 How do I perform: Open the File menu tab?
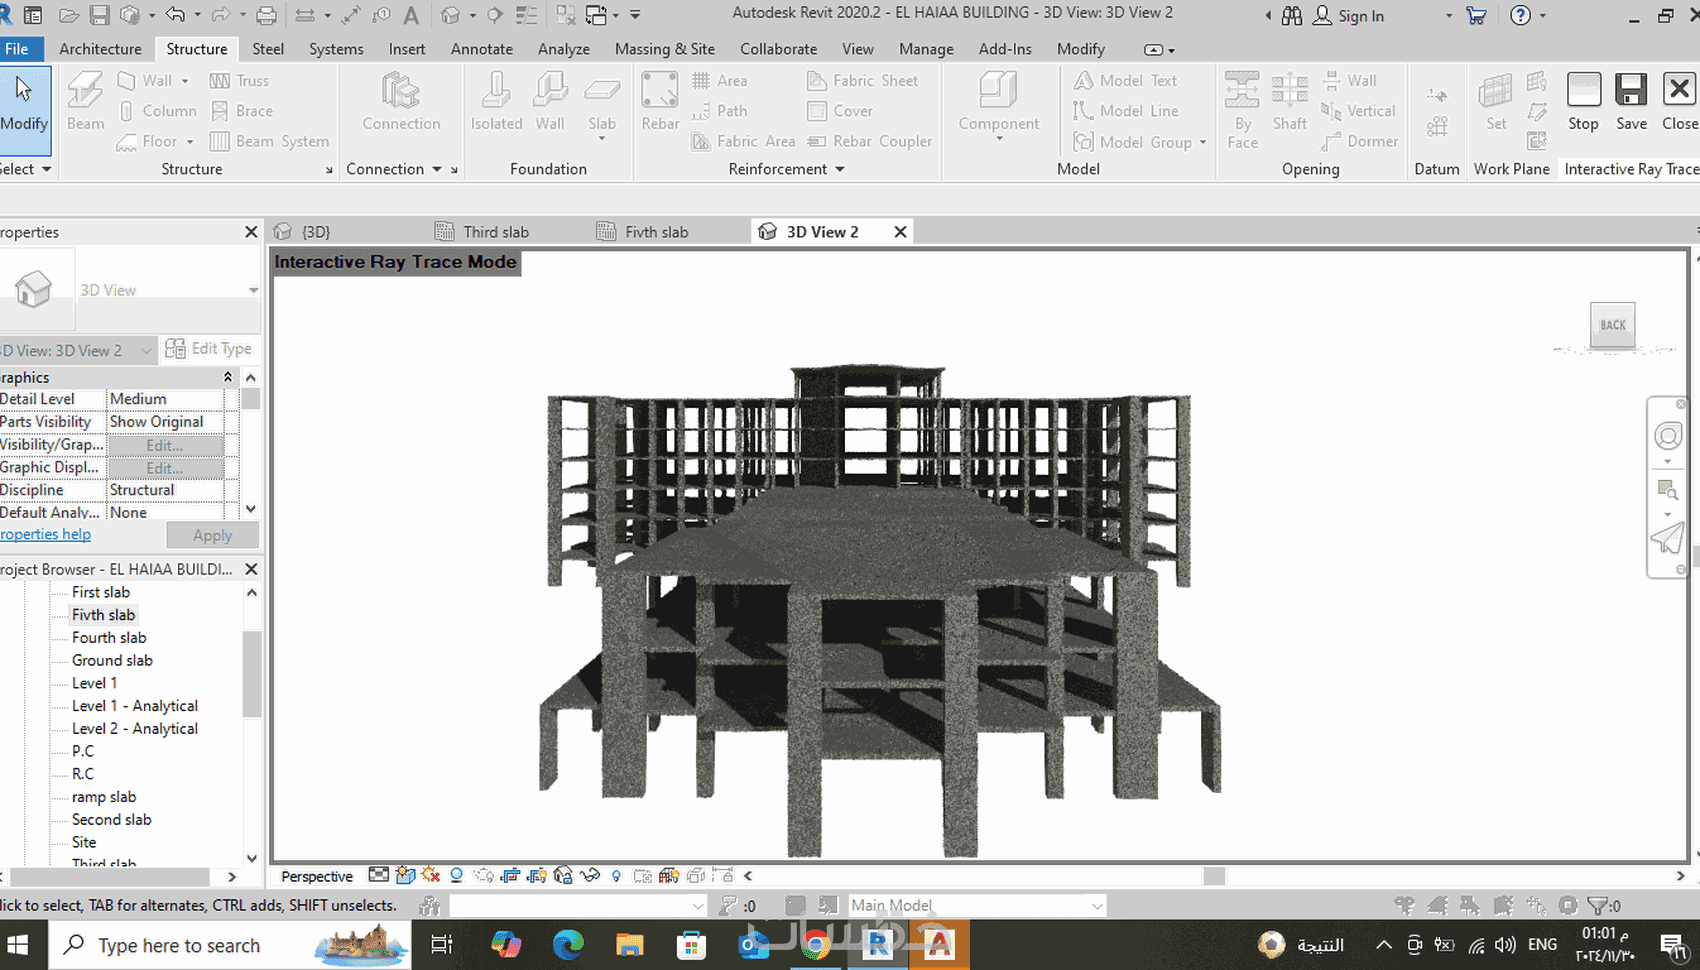[x=21, y=49]
